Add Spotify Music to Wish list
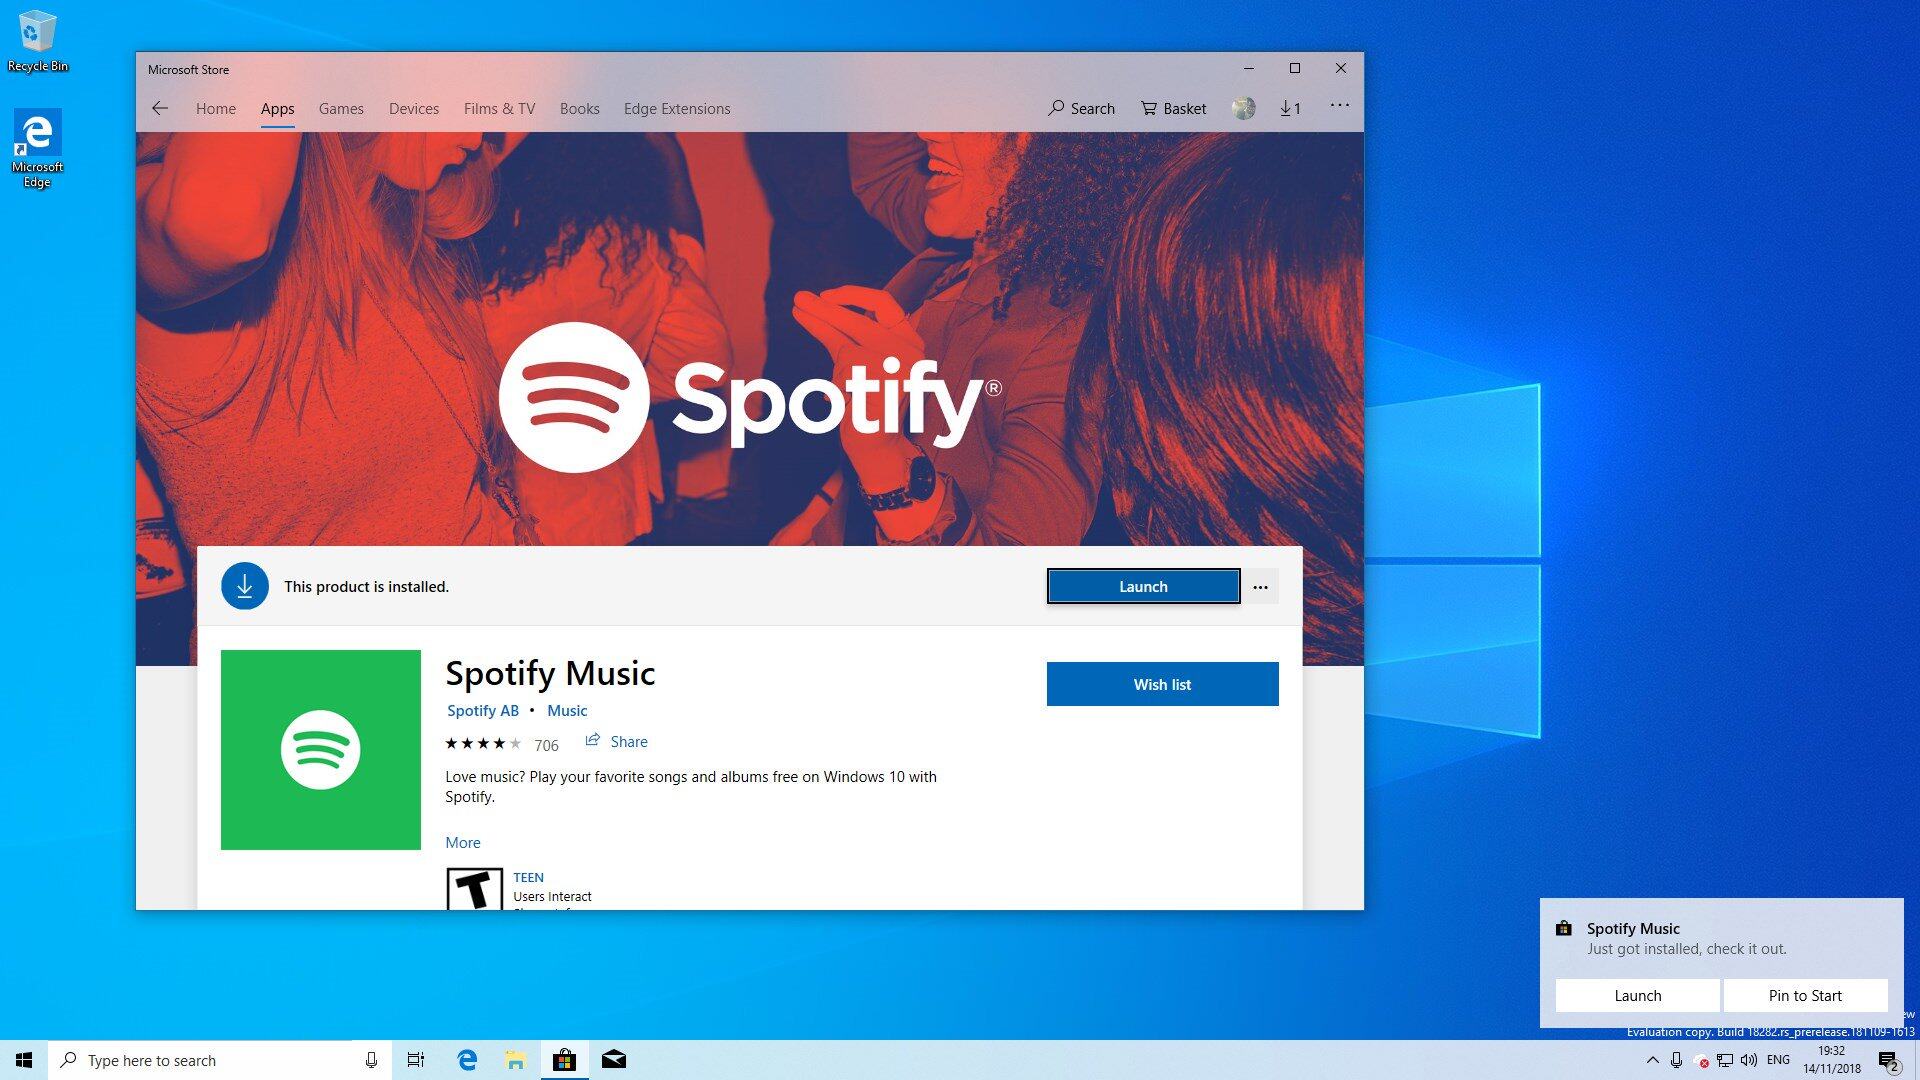Screen dimensions: 1920x1080 (x=1162, y=684)
